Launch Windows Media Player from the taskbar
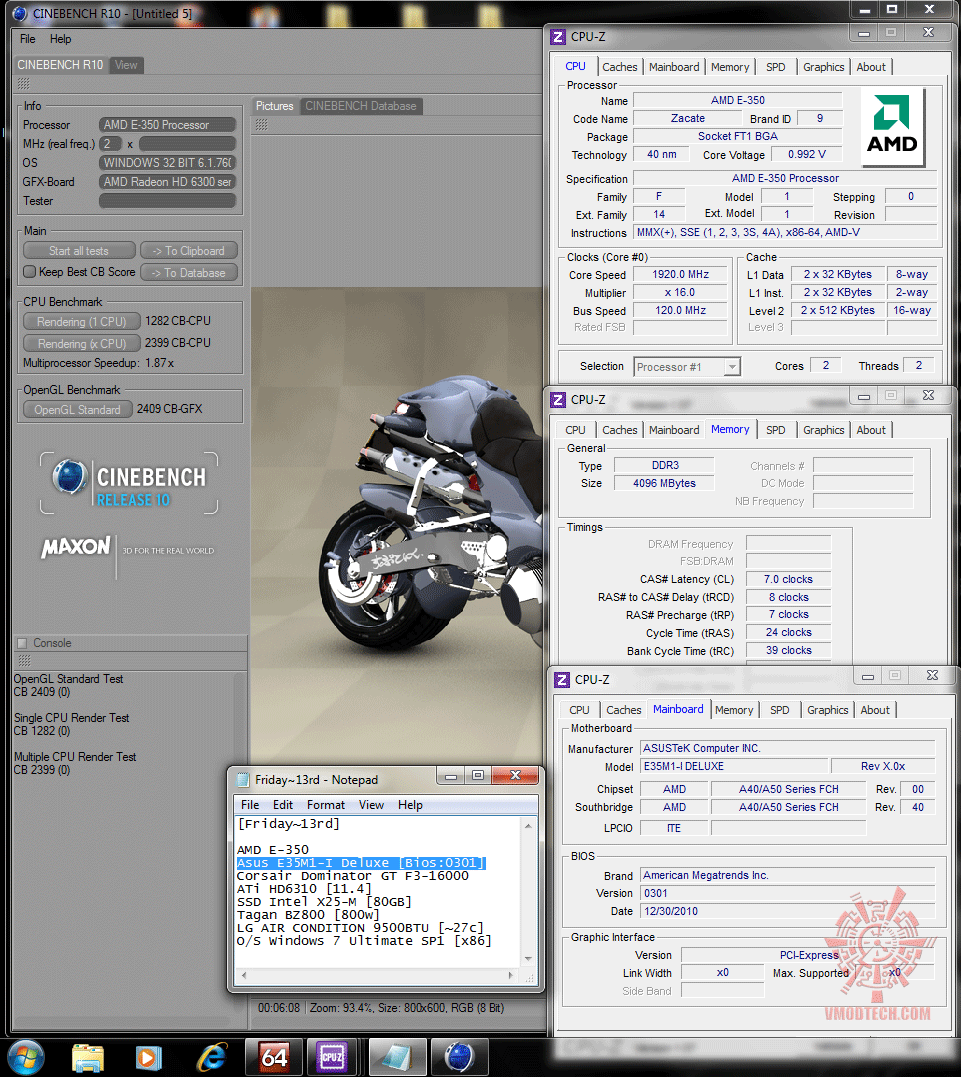The height and width of the screenshot is (1077, 961). click(148, 1058)
